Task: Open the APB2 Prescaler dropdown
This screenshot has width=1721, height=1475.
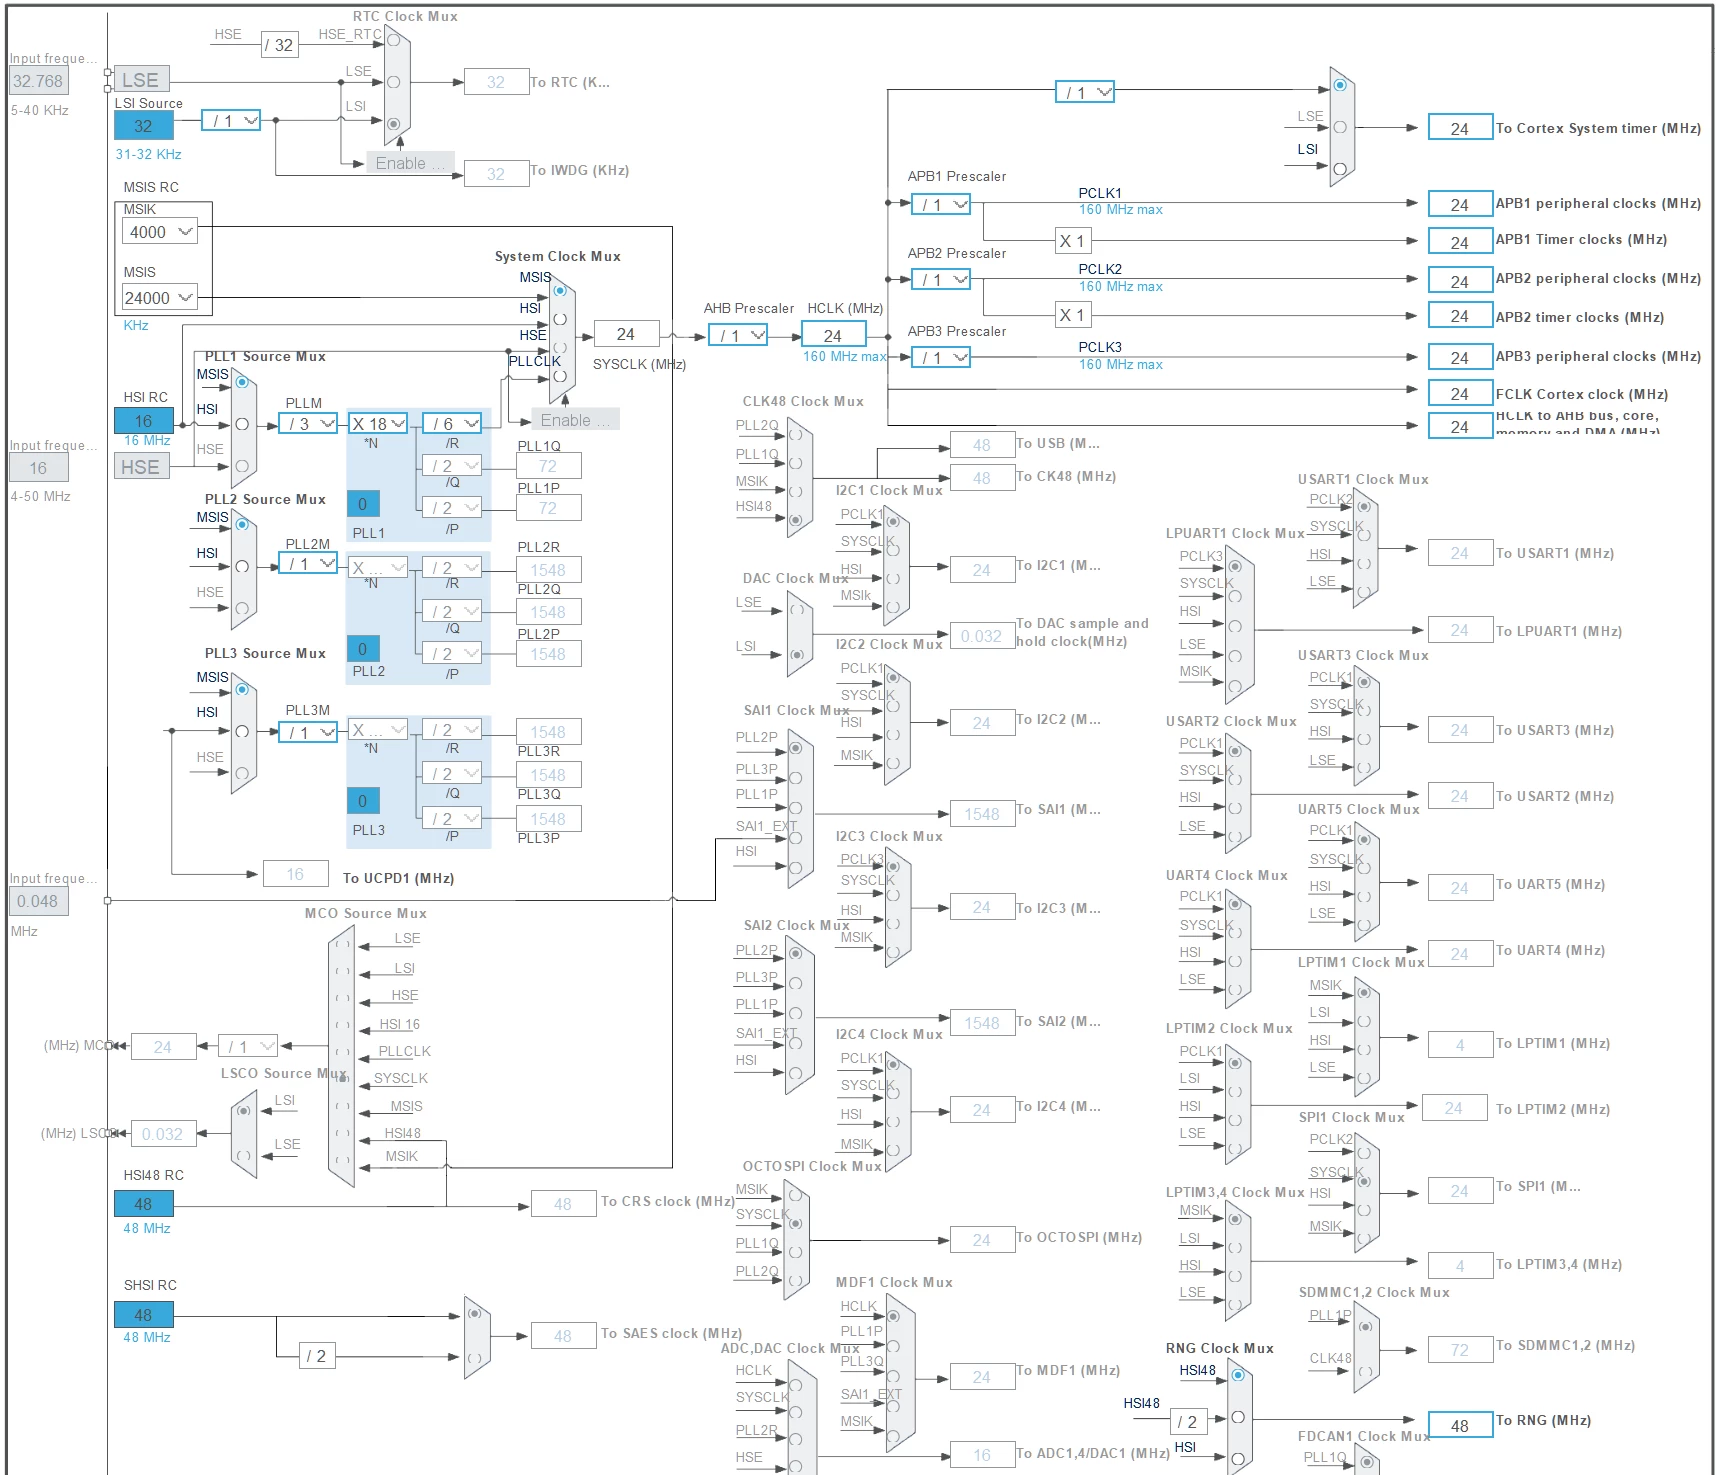Action: tap(941, 280)
